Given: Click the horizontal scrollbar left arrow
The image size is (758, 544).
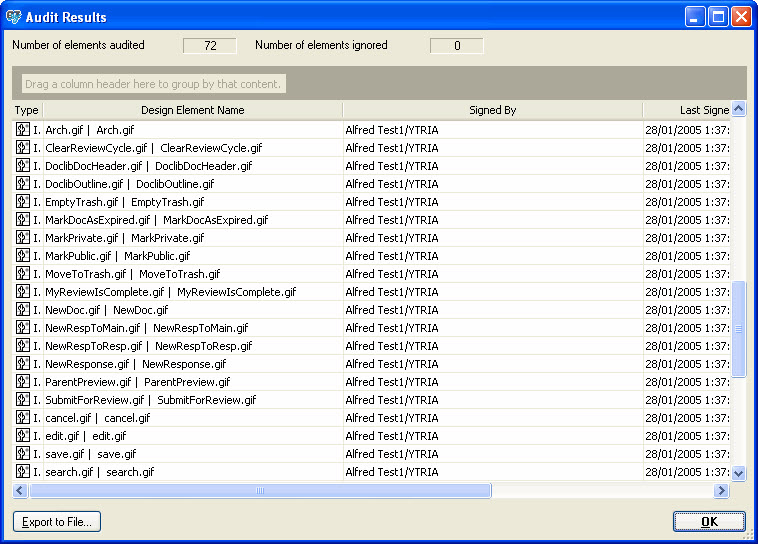Looking at the screenshot, I should pyautogui.click(x=20, y=491).
